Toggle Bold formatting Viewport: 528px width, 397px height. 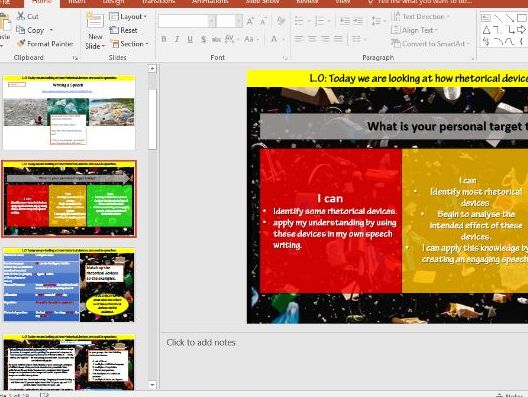point(164,39)
